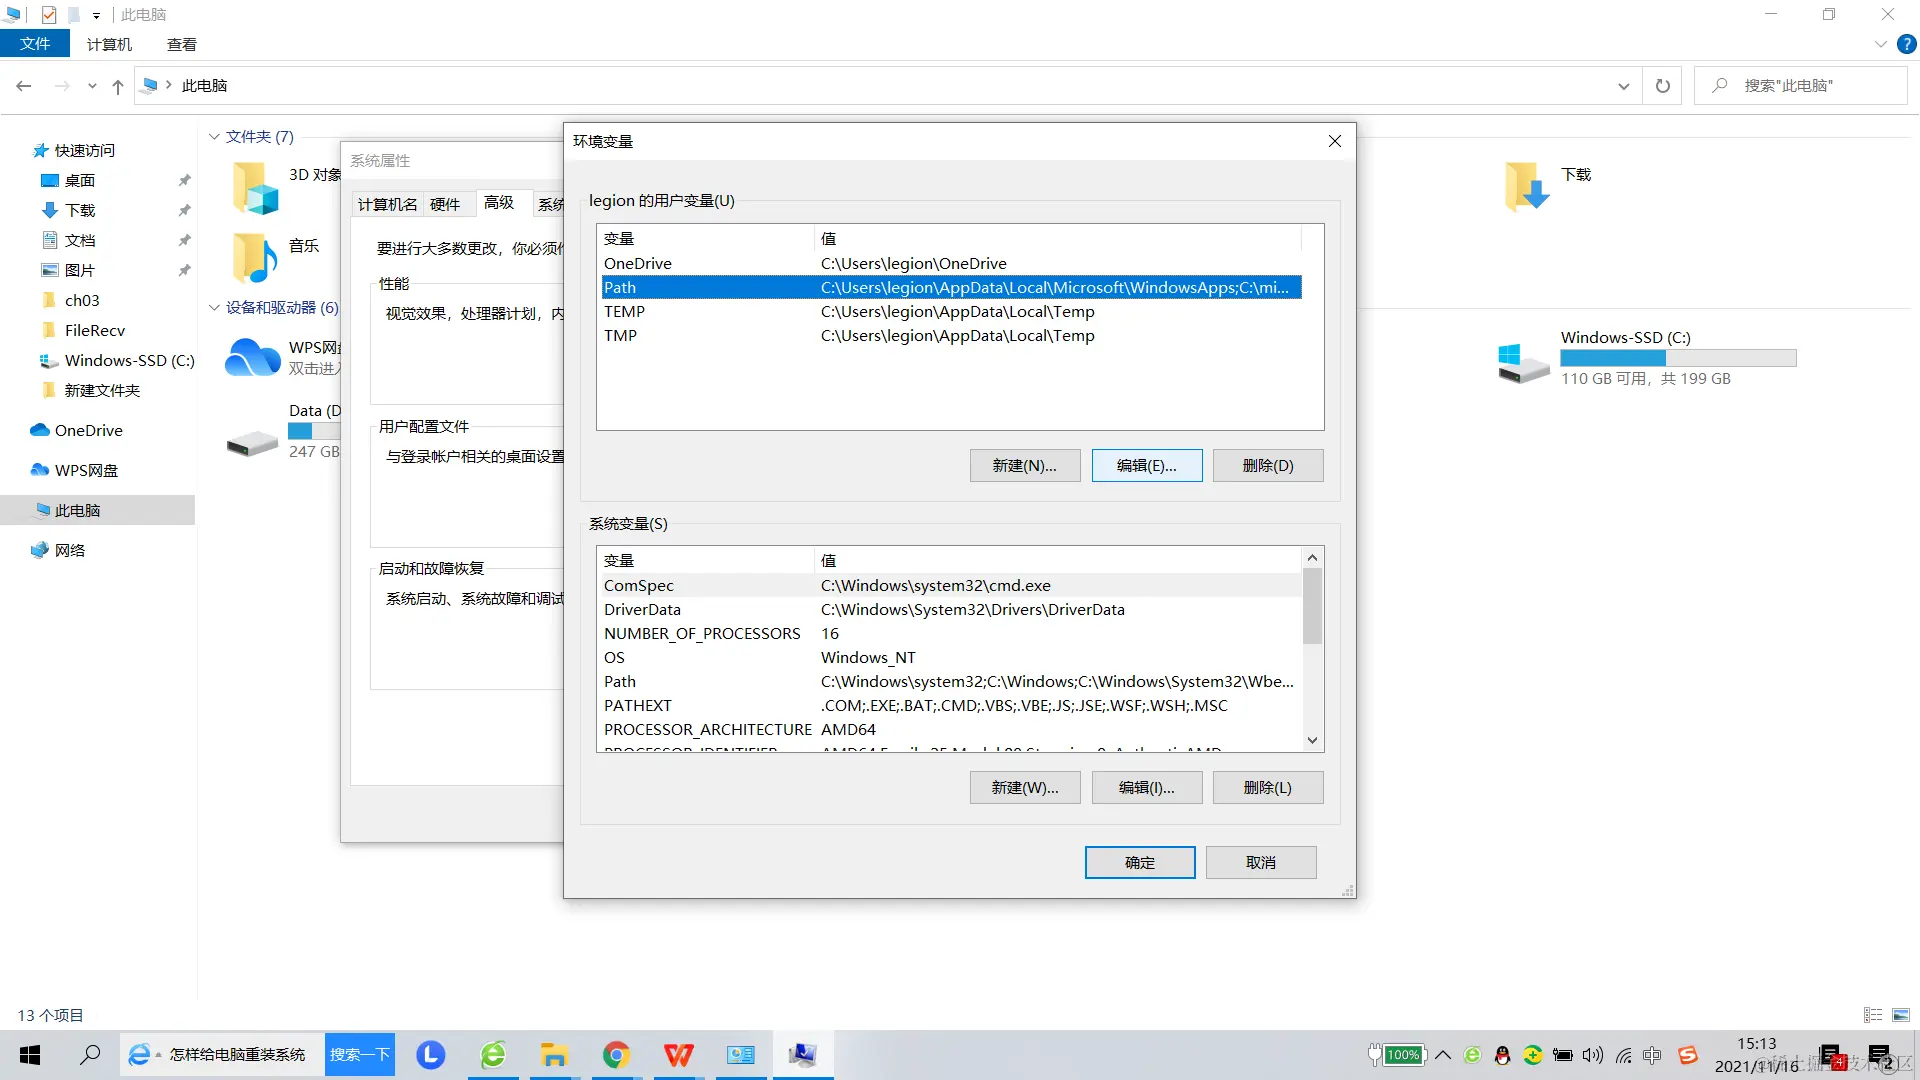The width and height of the screenshot is (1920, 1080).
Task: Open Windows-SSD (C:) drive icon
Action: pos(1523,362)
